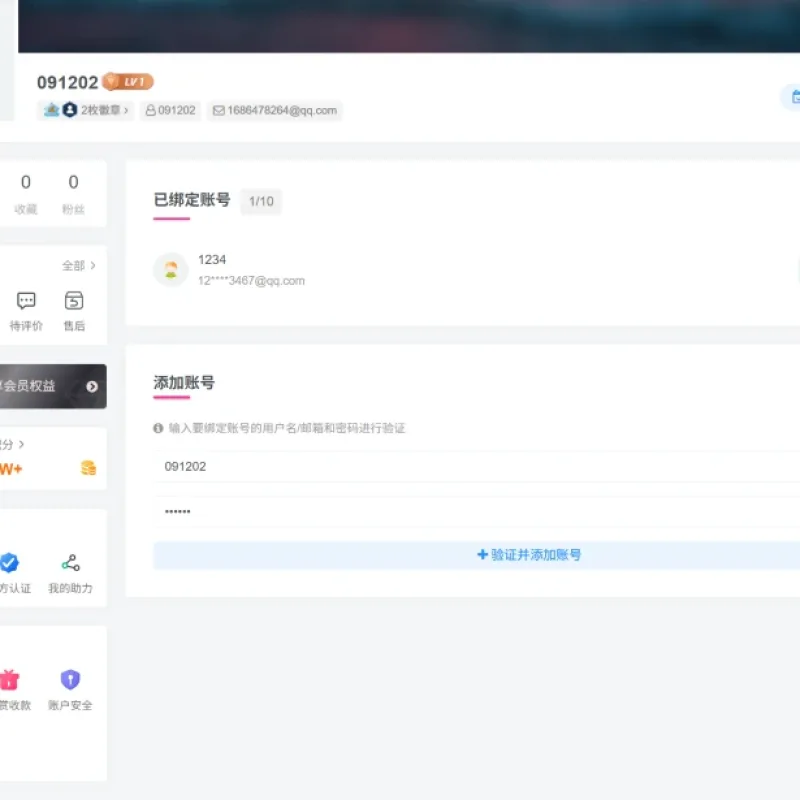Click the gold coins icon
Viewport: 800px width, 800px height.
[88, 468]
